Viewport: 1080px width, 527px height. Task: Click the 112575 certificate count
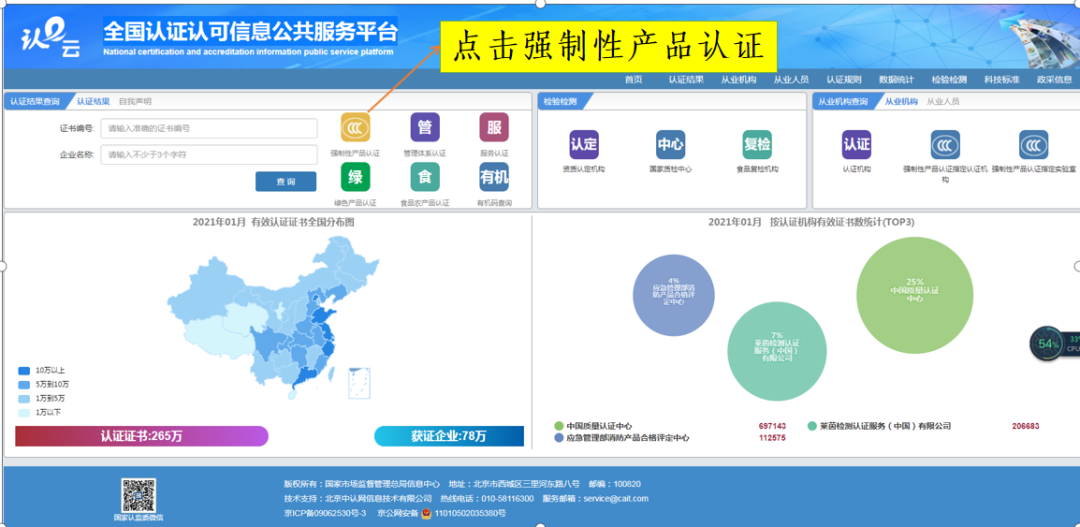click(772, 438)
